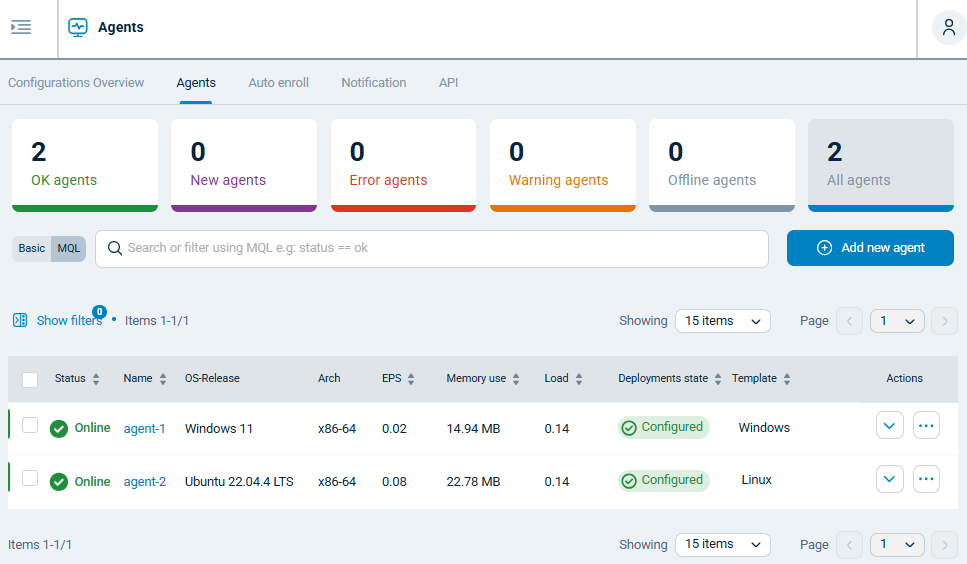
Task: Tick the select-all checkbox in table header
Action: [x=30, y=379]
